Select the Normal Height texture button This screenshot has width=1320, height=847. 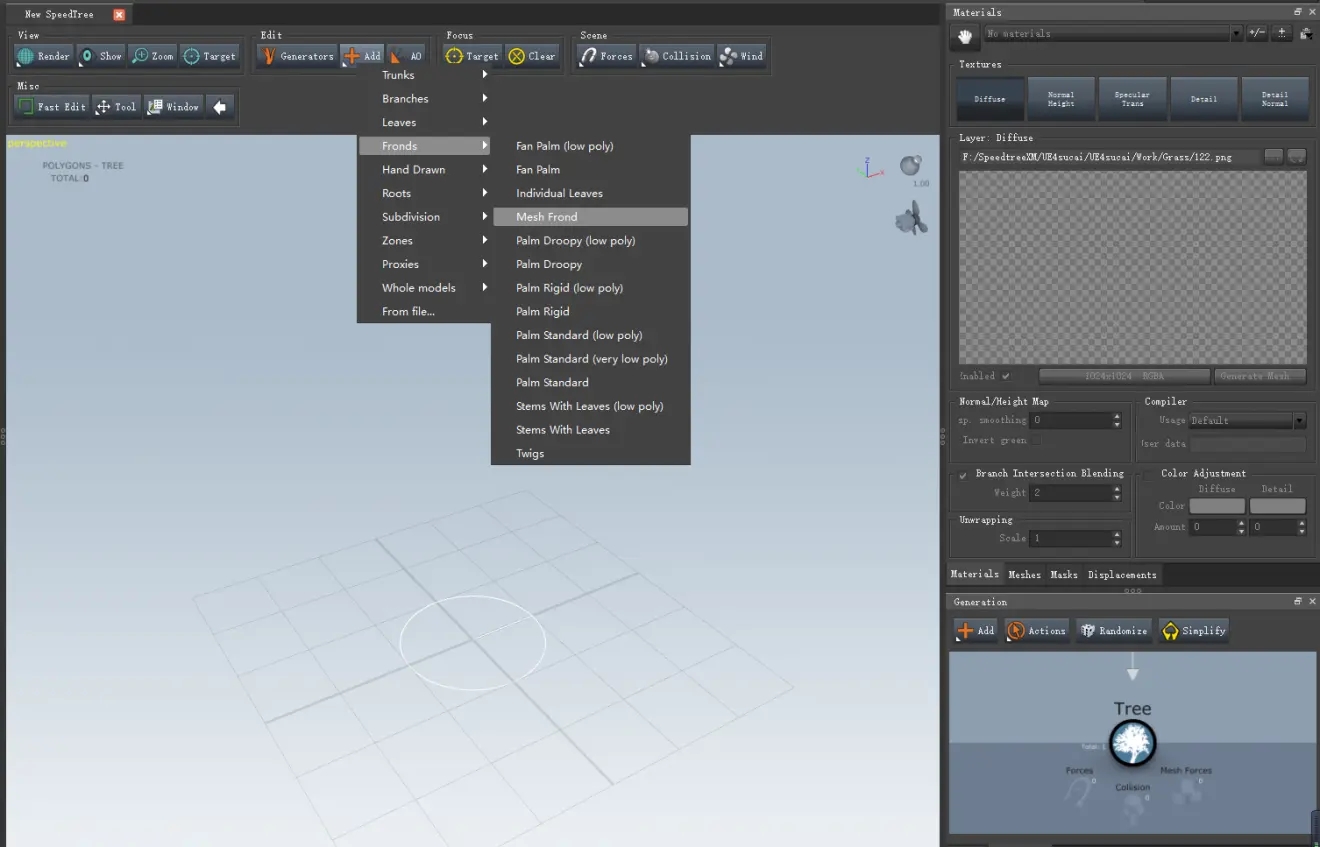coord(1061,99)
